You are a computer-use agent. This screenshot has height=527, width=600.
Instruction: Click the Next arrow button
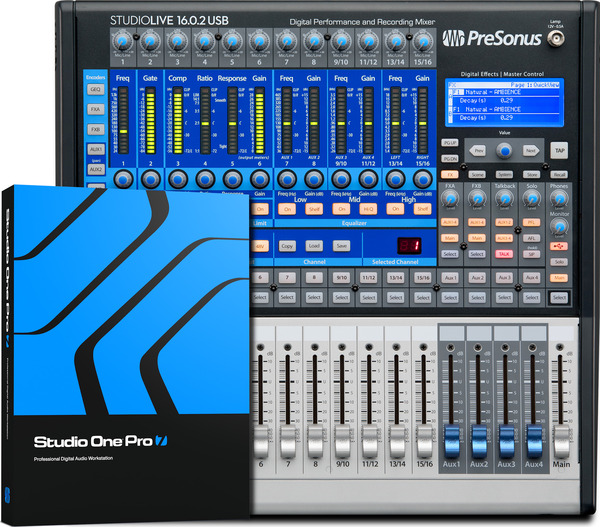click(531, 150)
